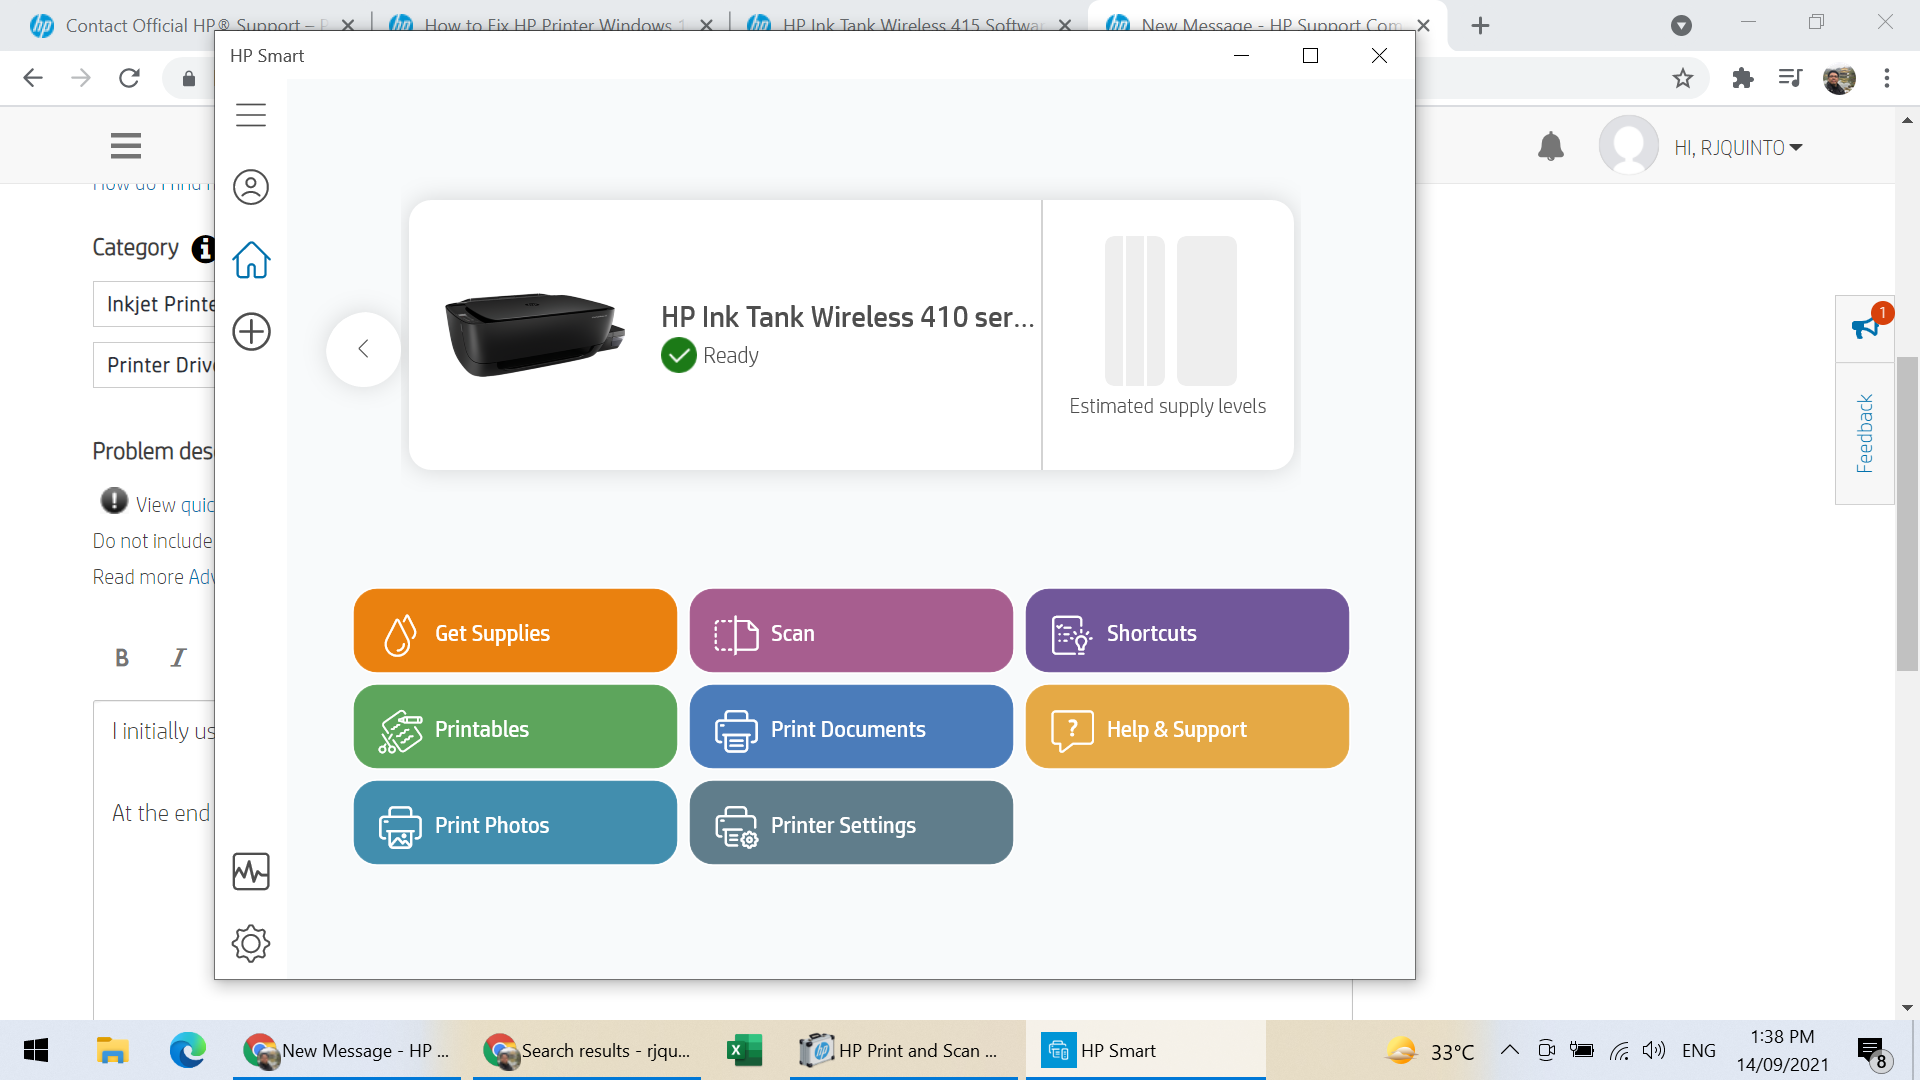Image resolution: width=1920 pixels, height=1080 pixels.
Task: Go to previous printer with left chevron
Action: (x=363, y=349)
